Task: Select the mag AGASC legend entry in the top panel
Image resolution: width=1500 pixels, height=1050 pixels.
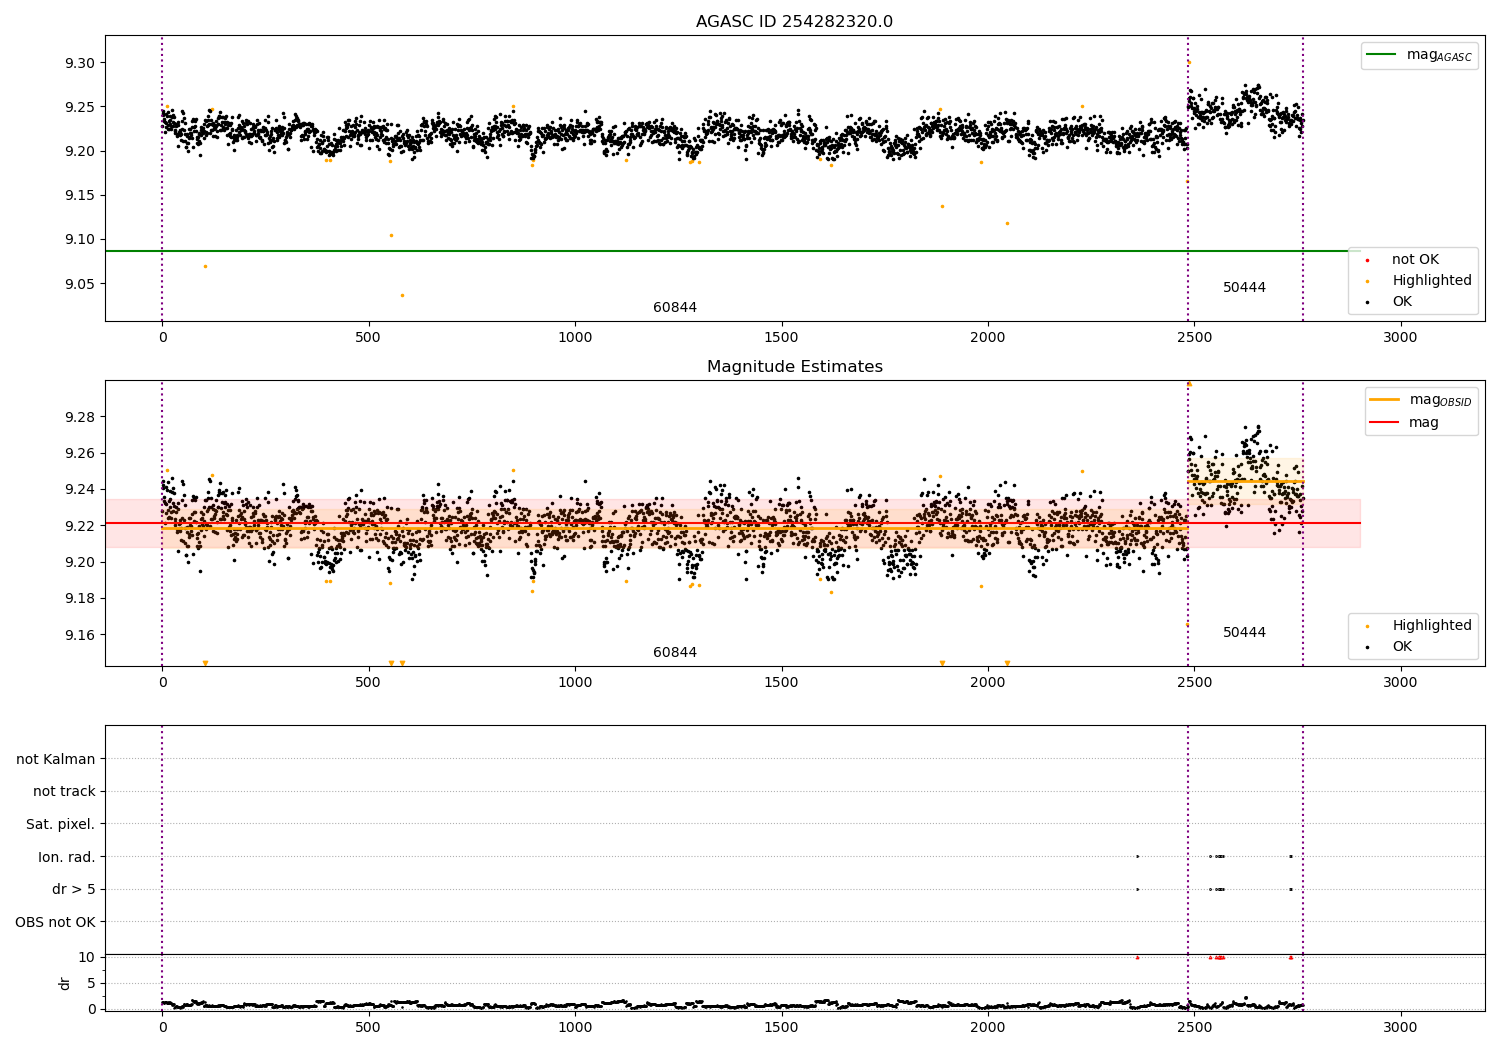Action: coord(1420,55)
